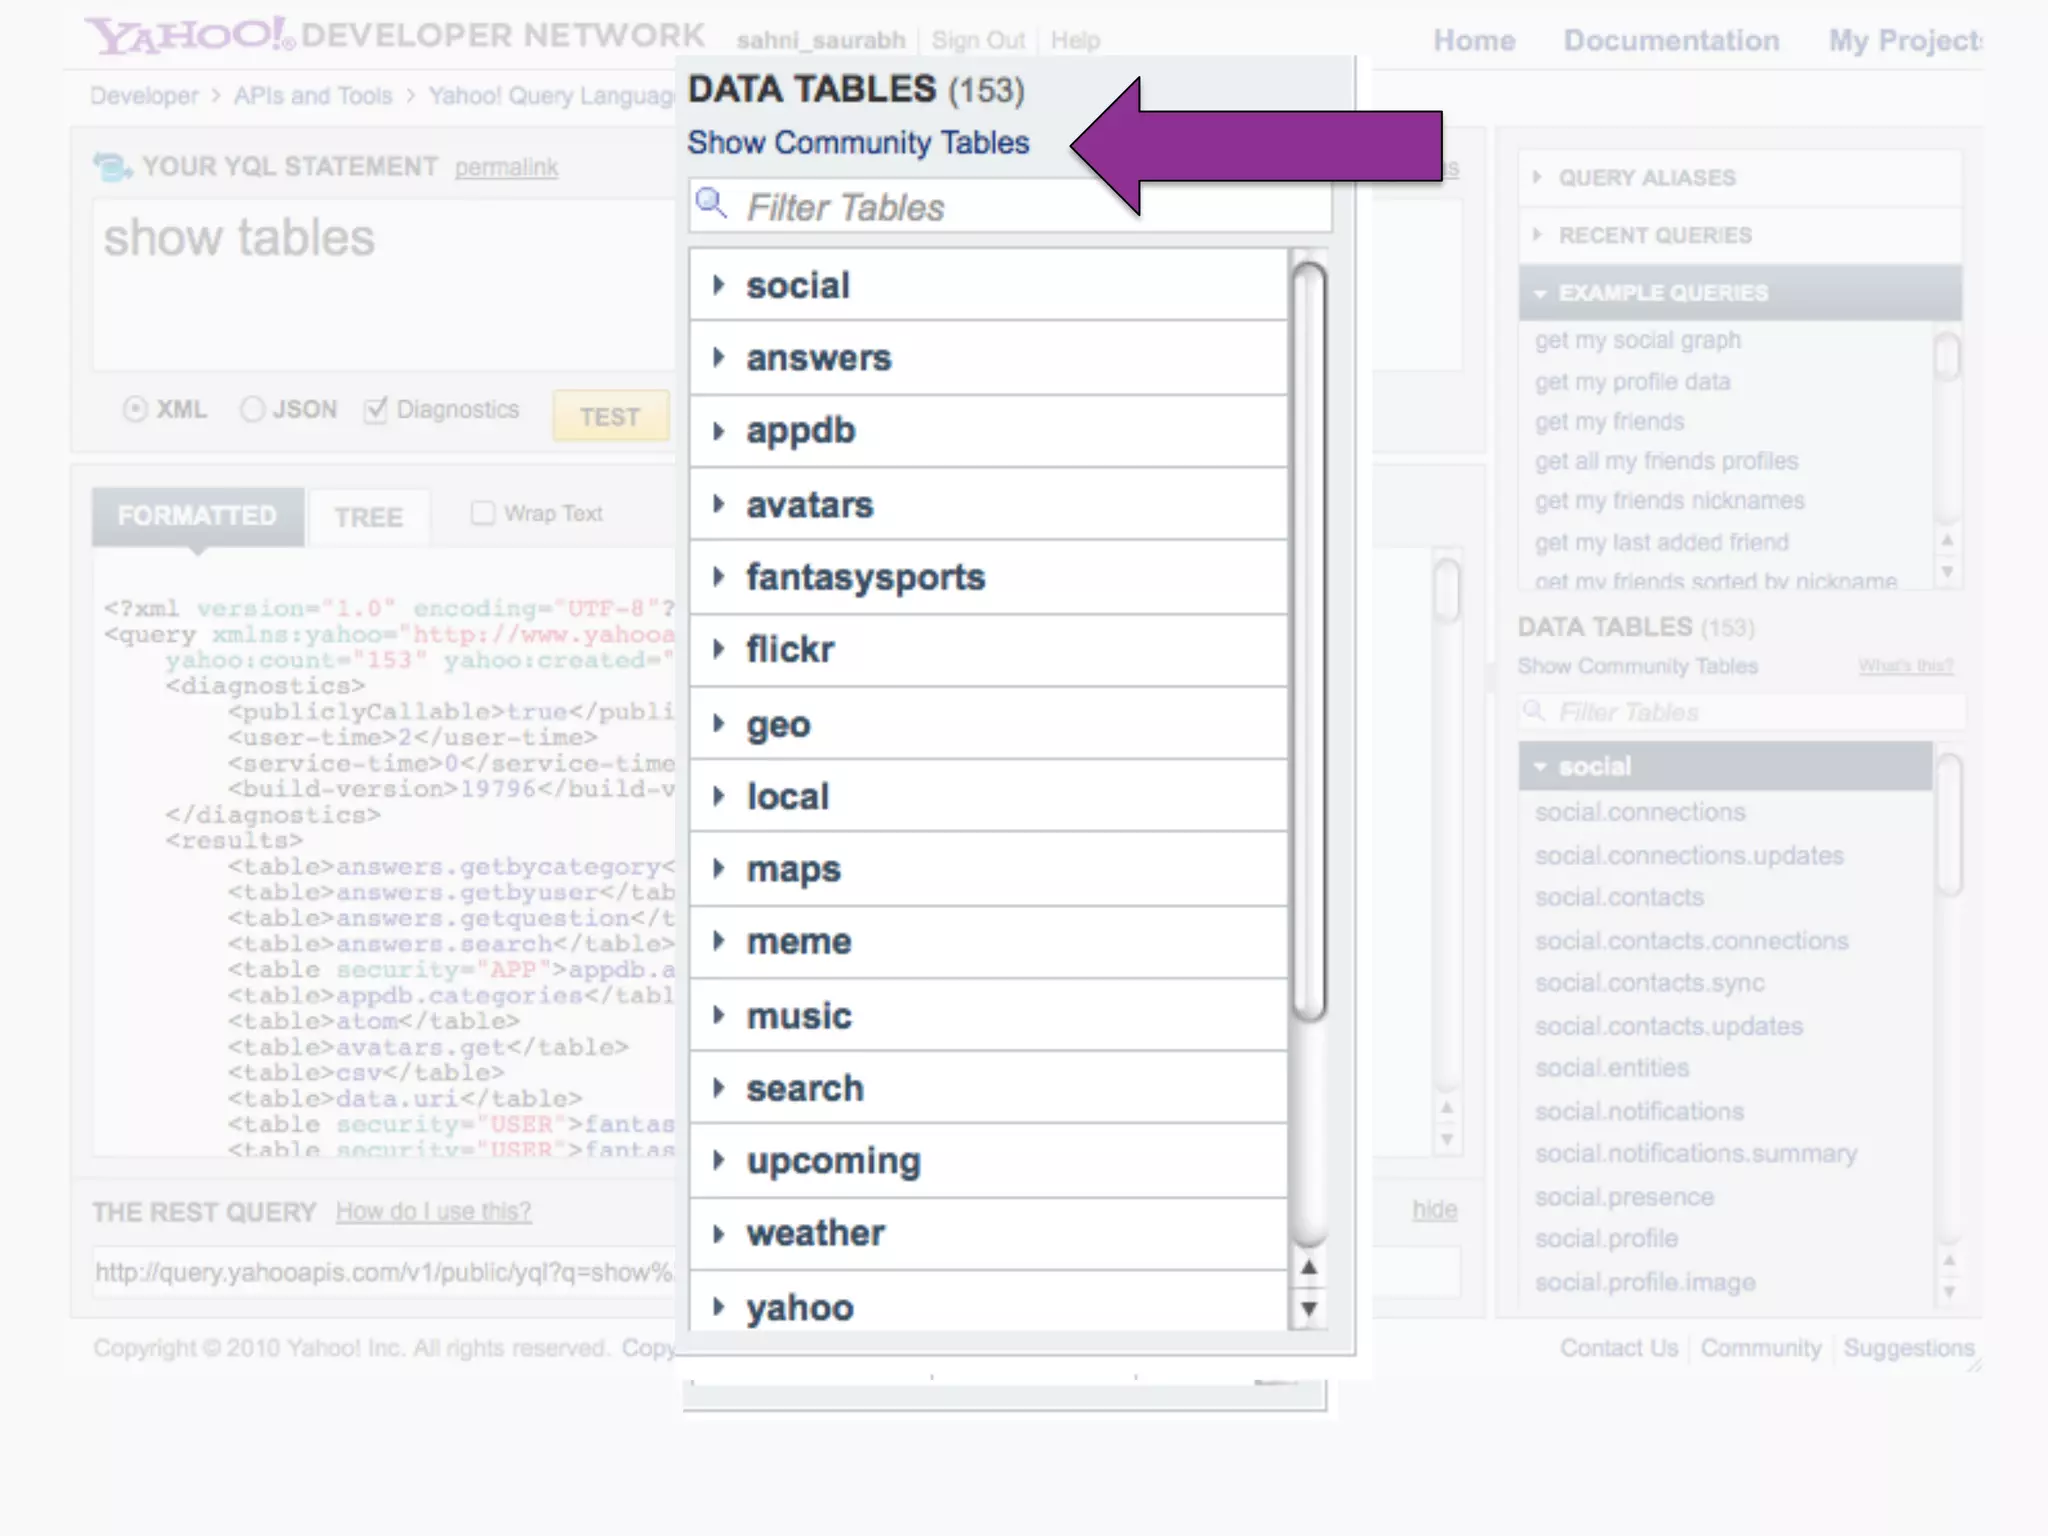
Task: Expand the music tables arrow
Action: 718,1015
